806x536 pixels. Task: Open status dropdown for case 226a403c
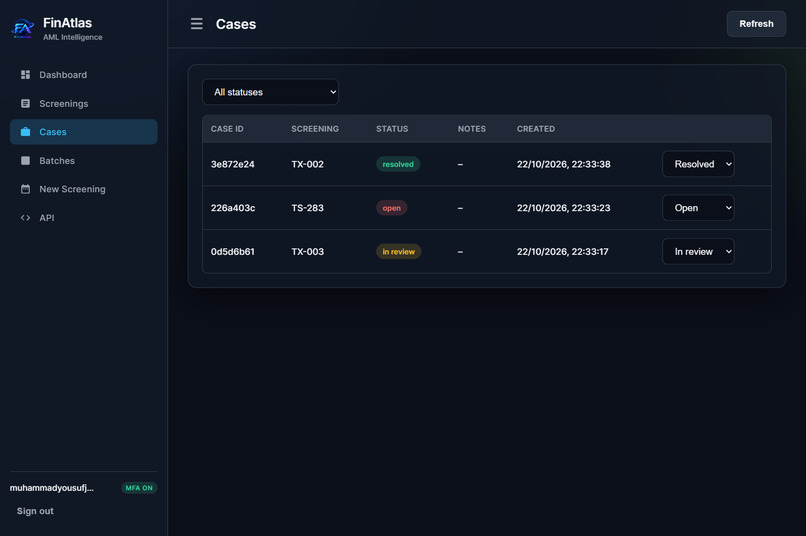(698, 208)
